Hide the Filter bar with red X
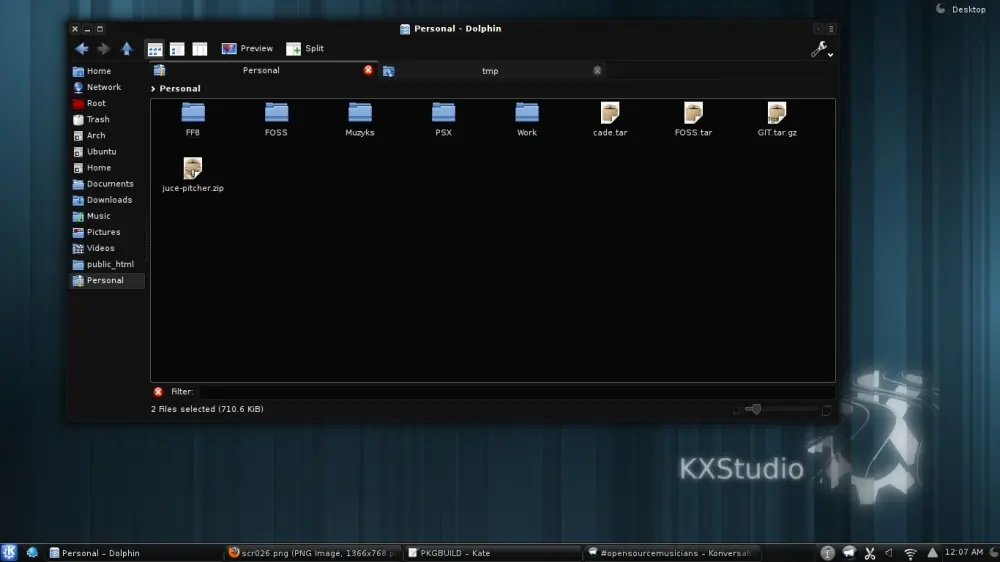Image resolution: width=1000 pixels, height=562 pixels. 158,392
